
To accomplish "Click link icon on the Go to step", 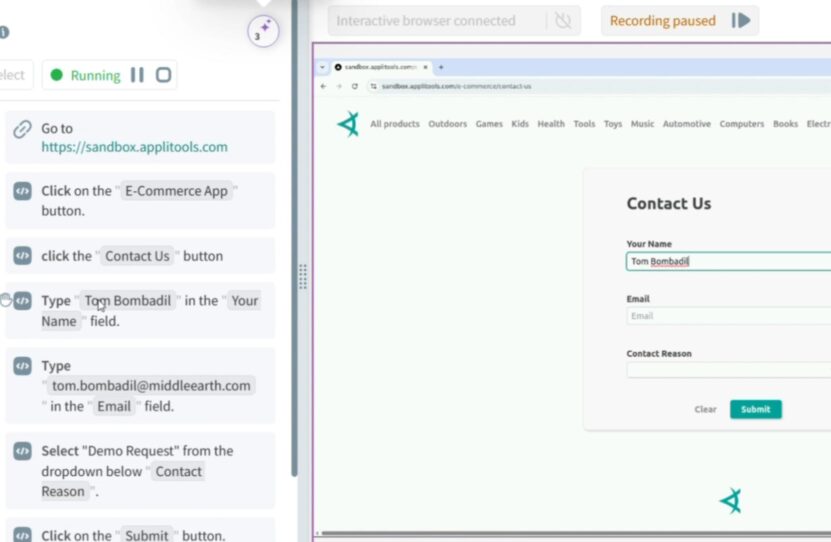I will pyautogui.click(x=22, y=129).
